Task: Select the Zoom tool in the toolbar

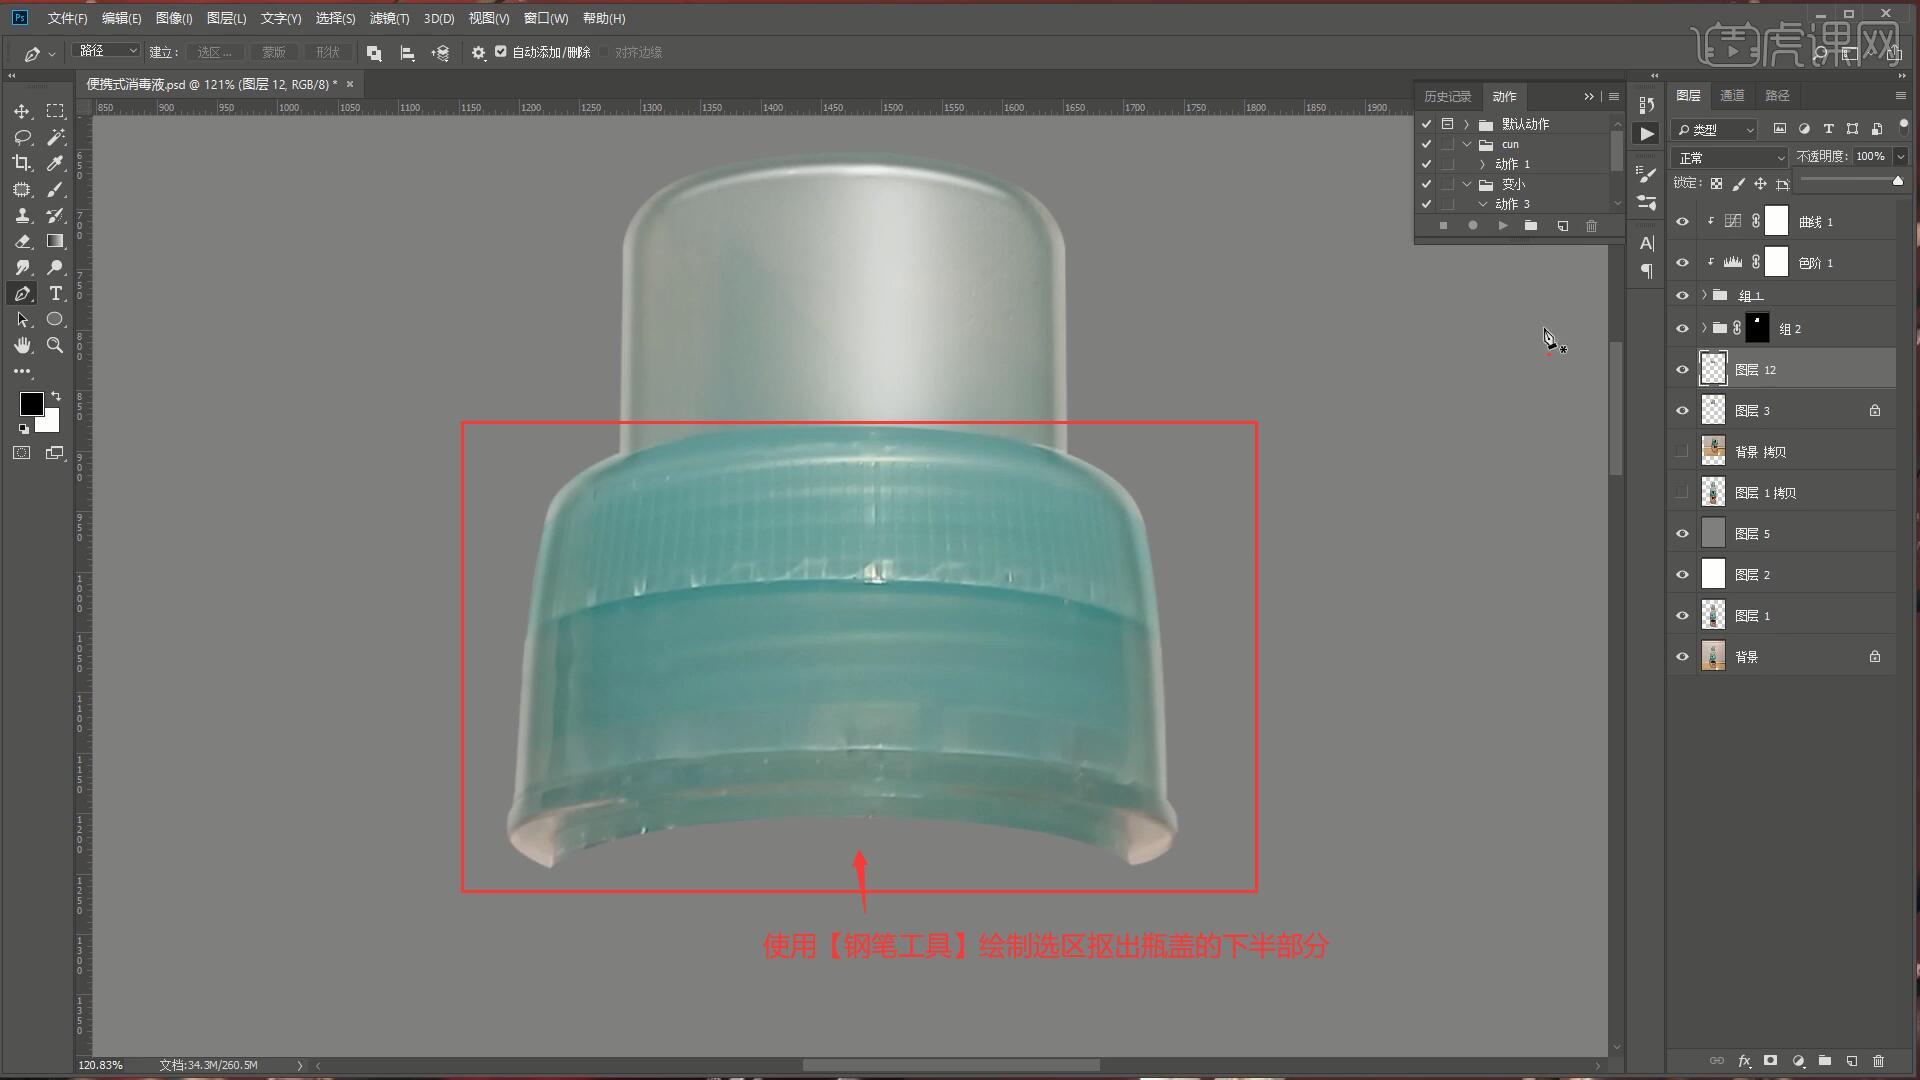Action: tap(56, 345)
